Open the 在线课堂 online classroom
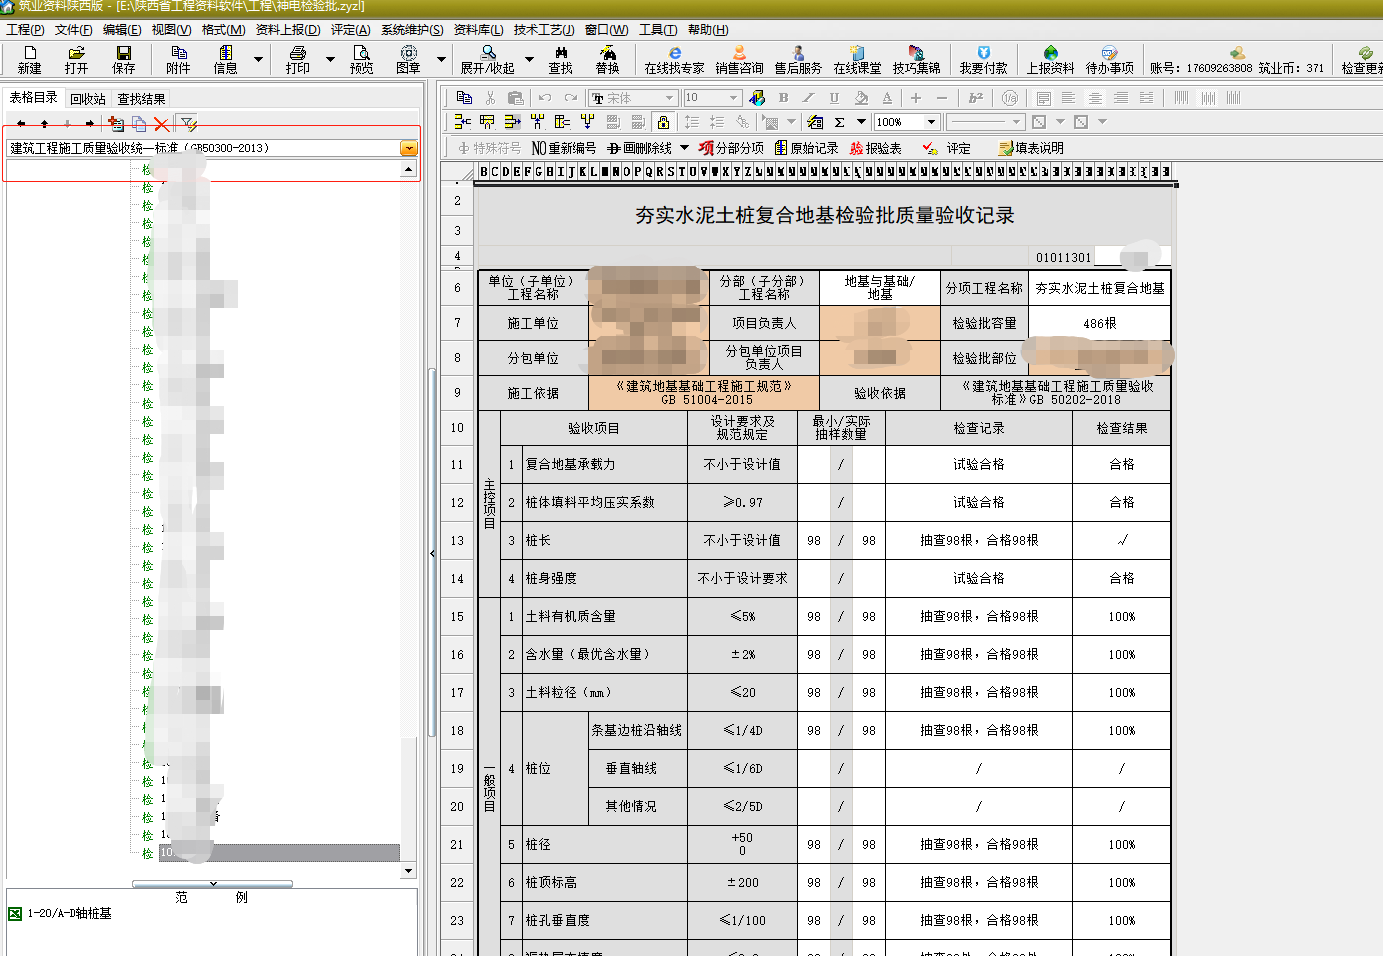 point(857,59)
